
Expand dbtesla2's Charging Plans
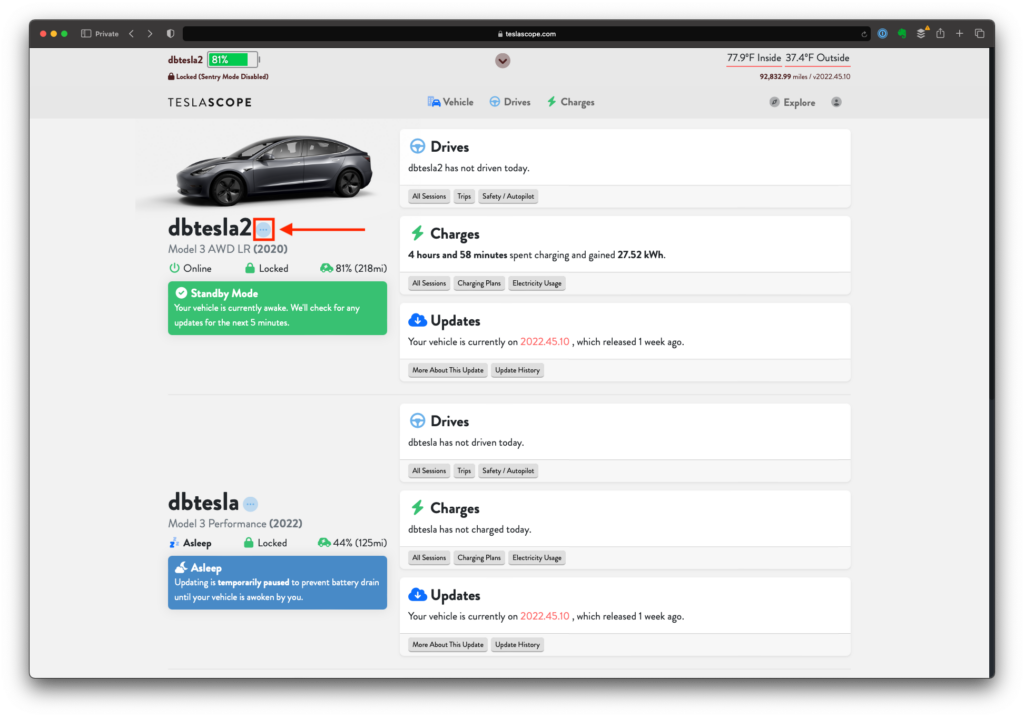pyautogui.click(x=479, y=283)
